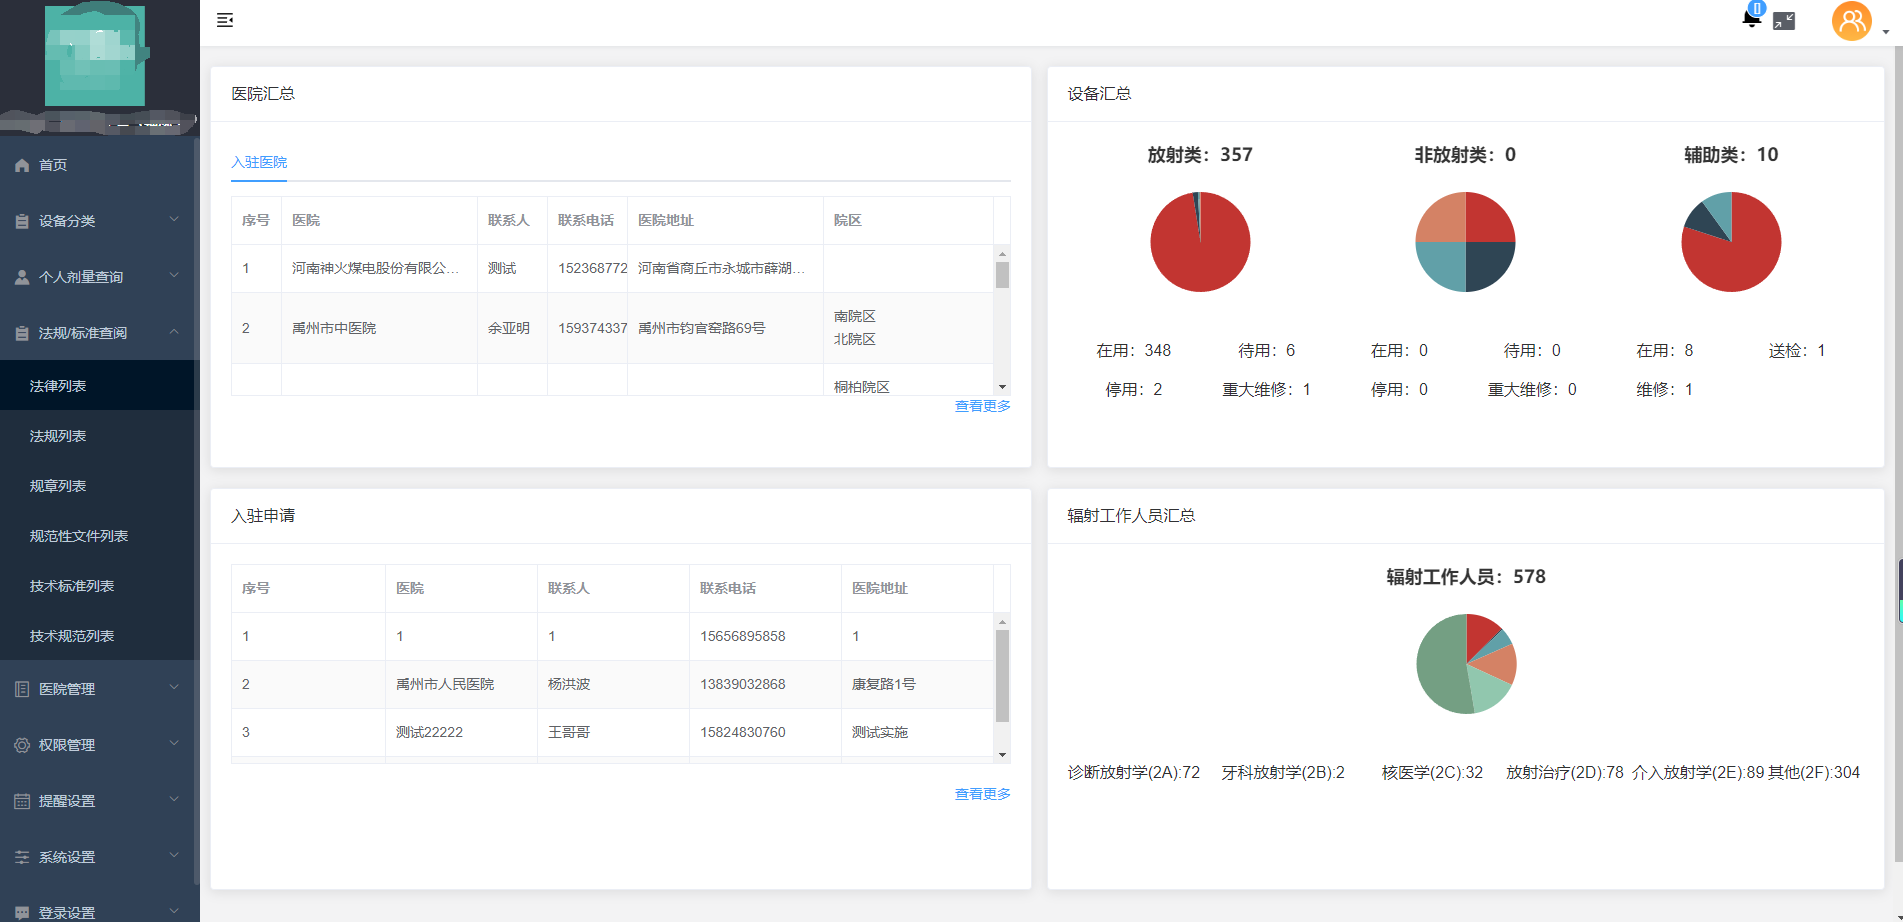The width and height of the screenshot is (1903, 922).
Task: Click the hospital cell 禹州市中医院
Action: pyautogui.click(x=334, y=328)
